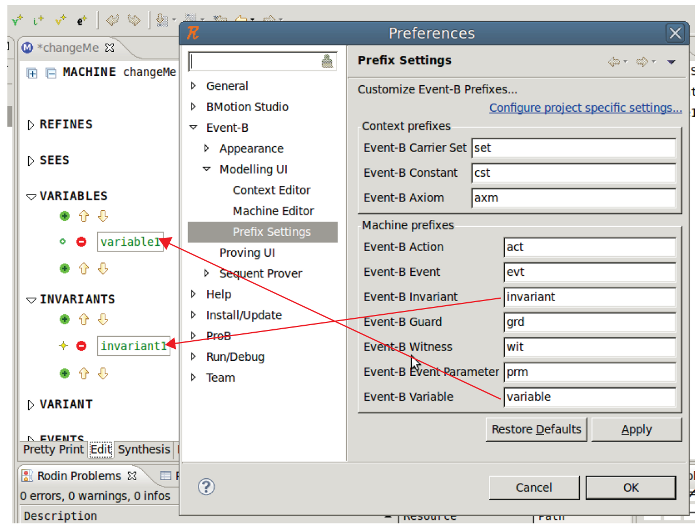Switch to the Pretty Print tab

pos(53,450)
